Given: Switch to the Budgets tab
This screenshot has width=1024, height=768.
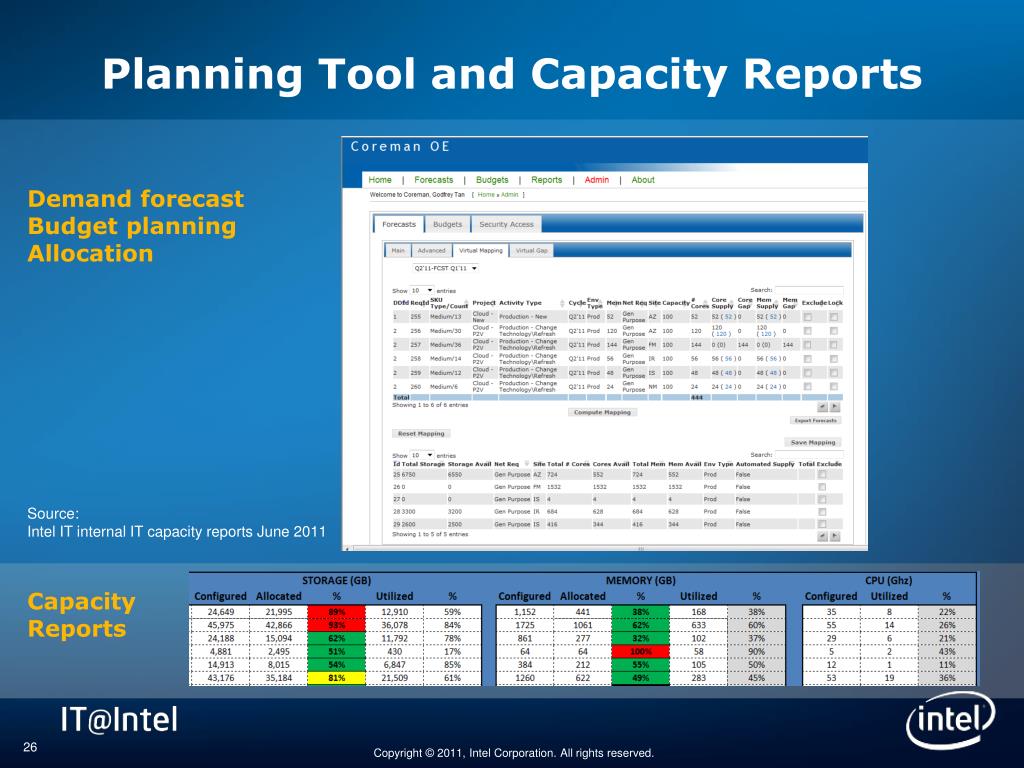Looking at the screenshot, I should click(448, 224).
